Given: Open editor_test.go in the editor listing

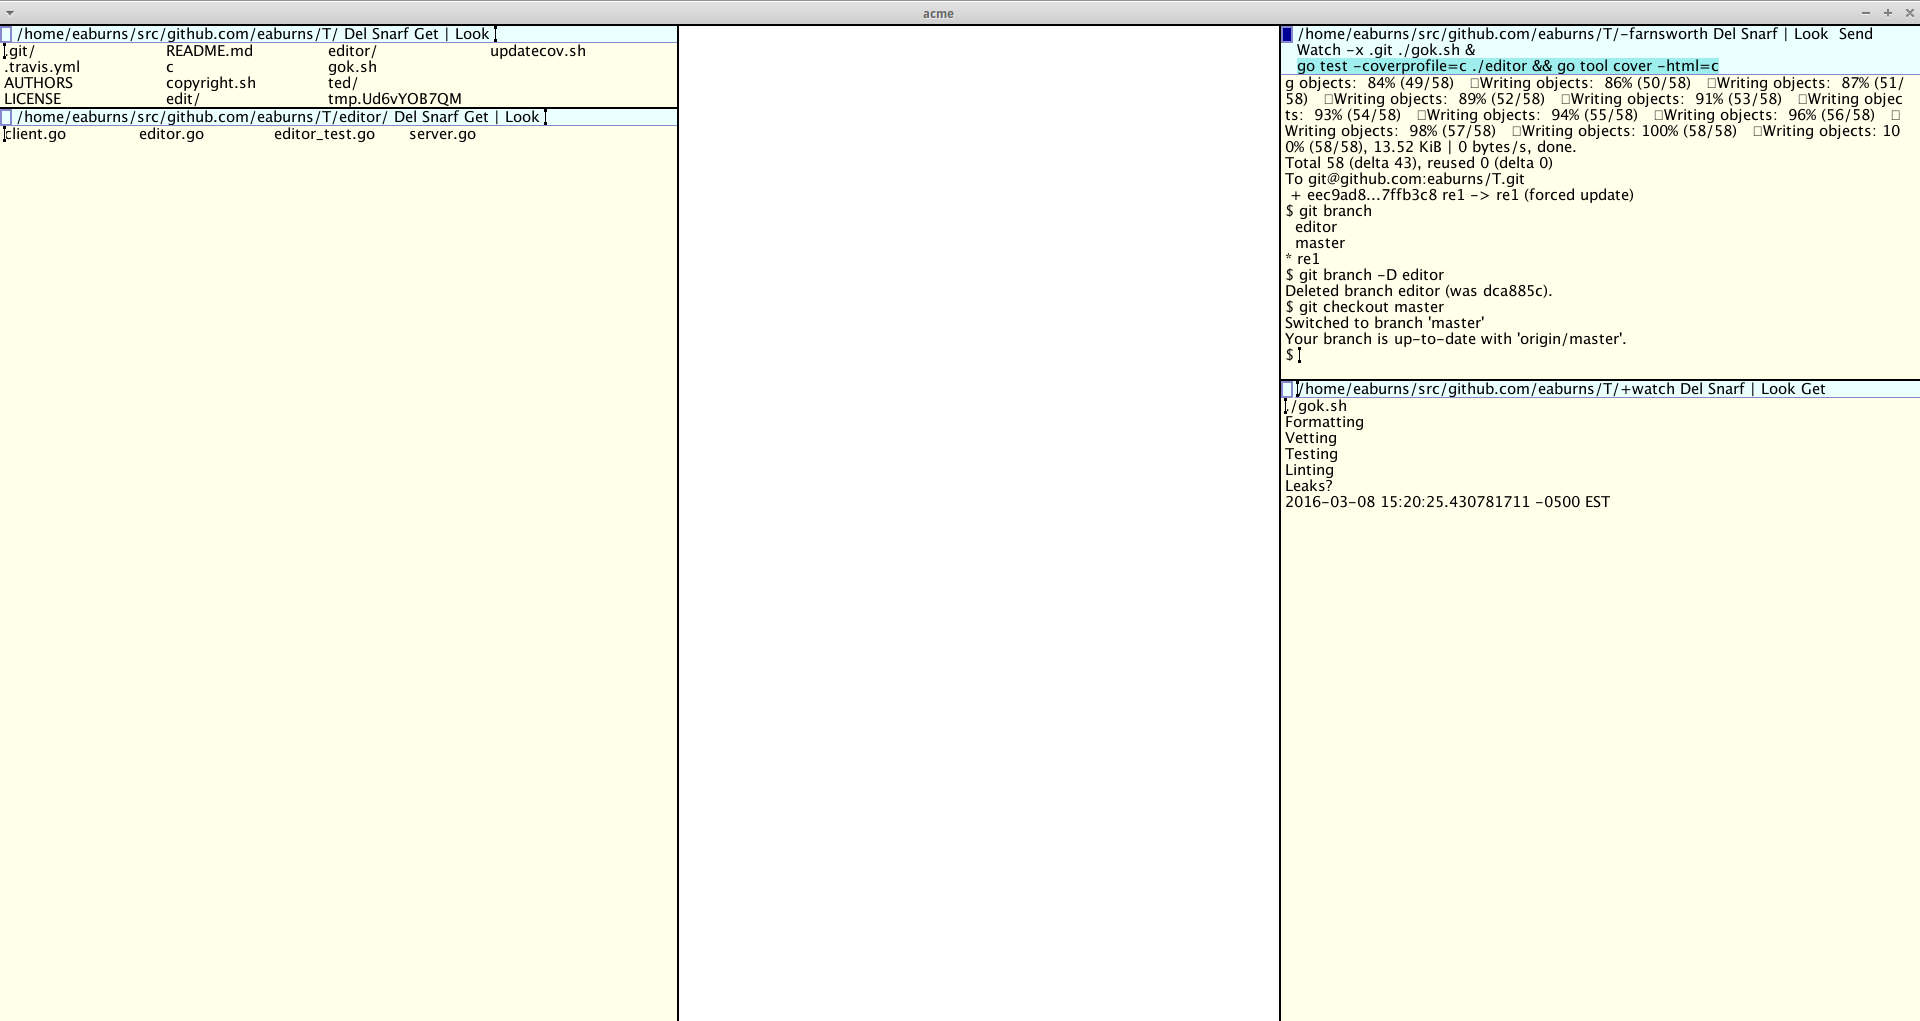Looking at the screenshot, I should (324, 134).
